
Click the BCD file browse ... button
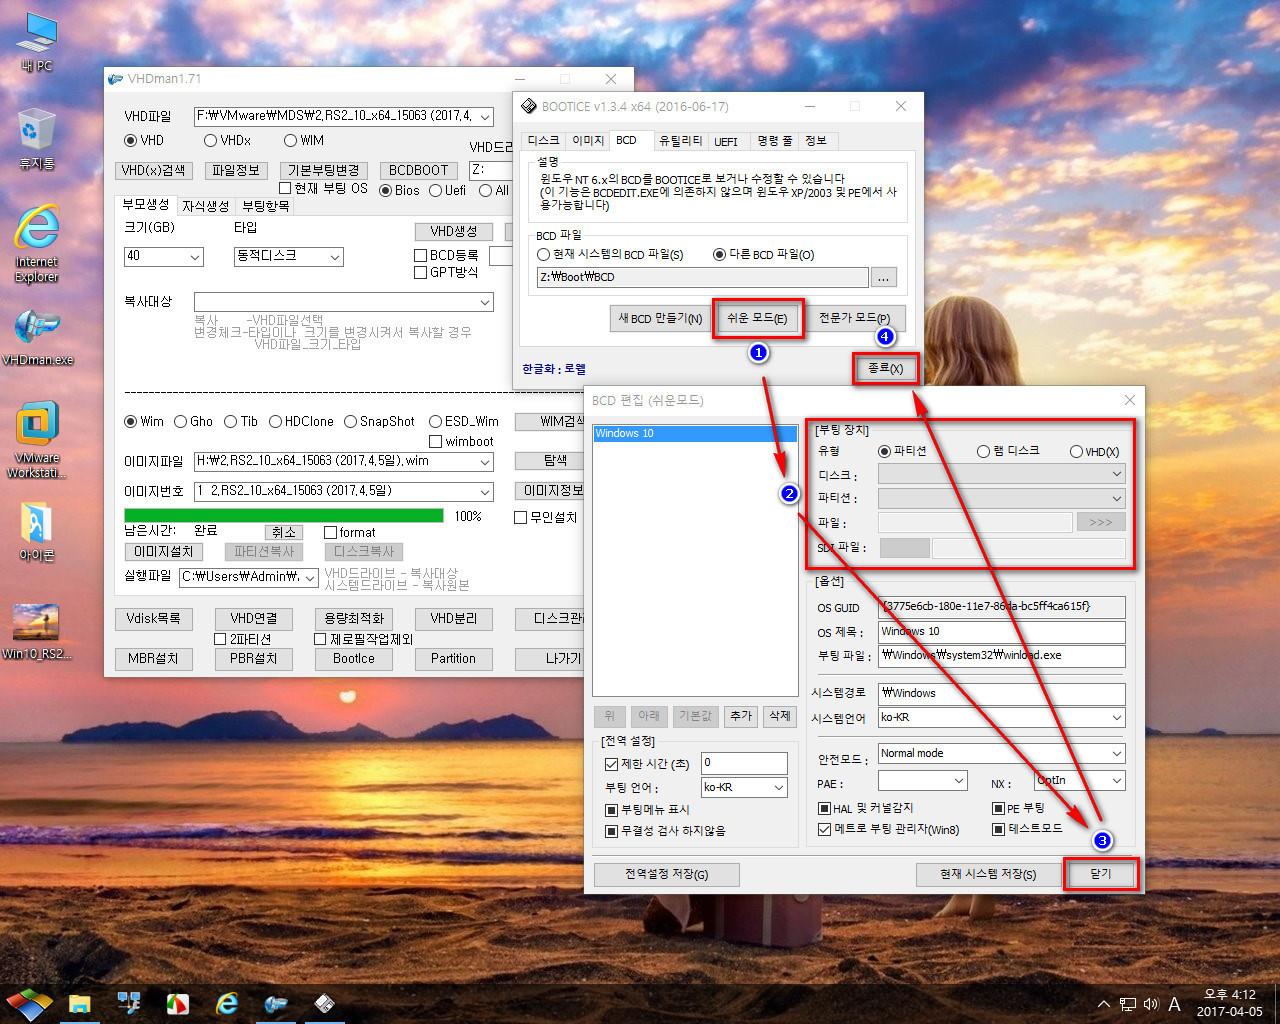[884, 277]
